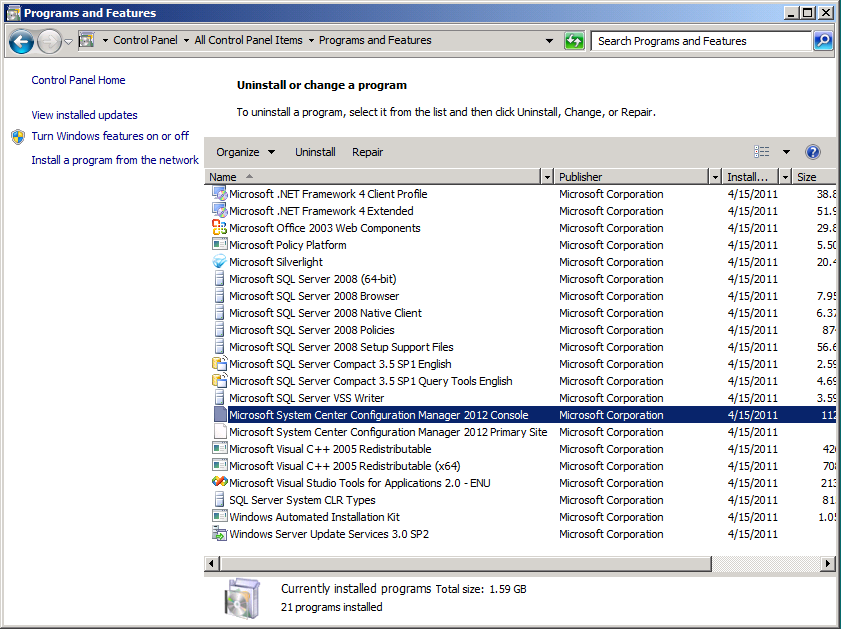Click the Microsoft Policy Platform icon

(x=219, y=245)
